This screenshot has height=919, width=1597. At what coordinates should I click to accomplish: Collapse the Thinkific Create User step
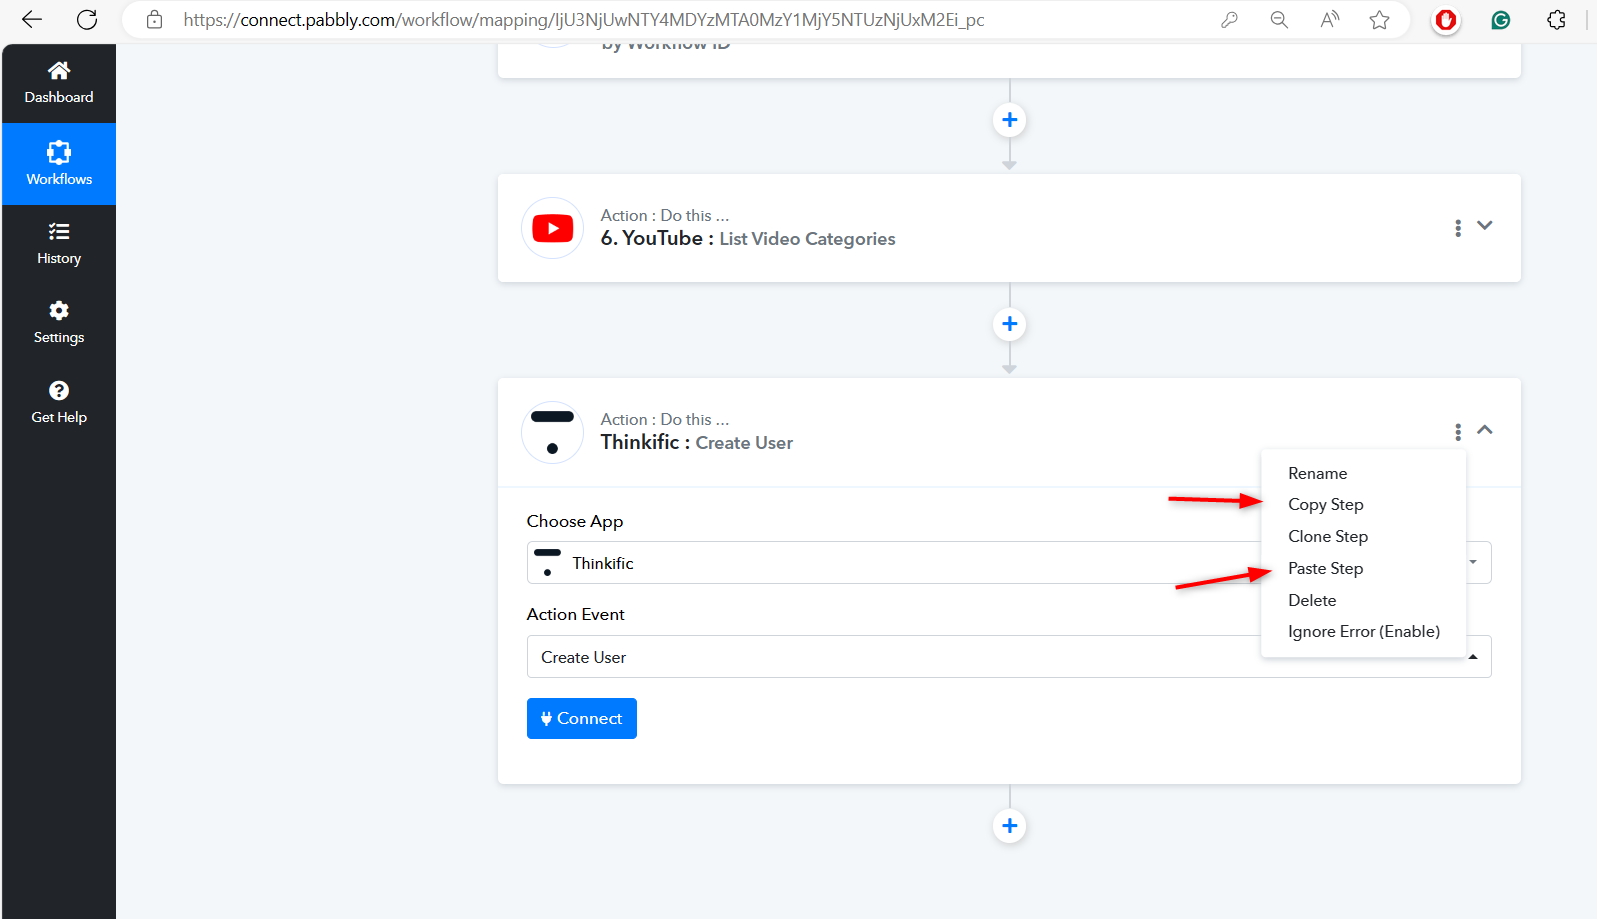(1485, 430)
